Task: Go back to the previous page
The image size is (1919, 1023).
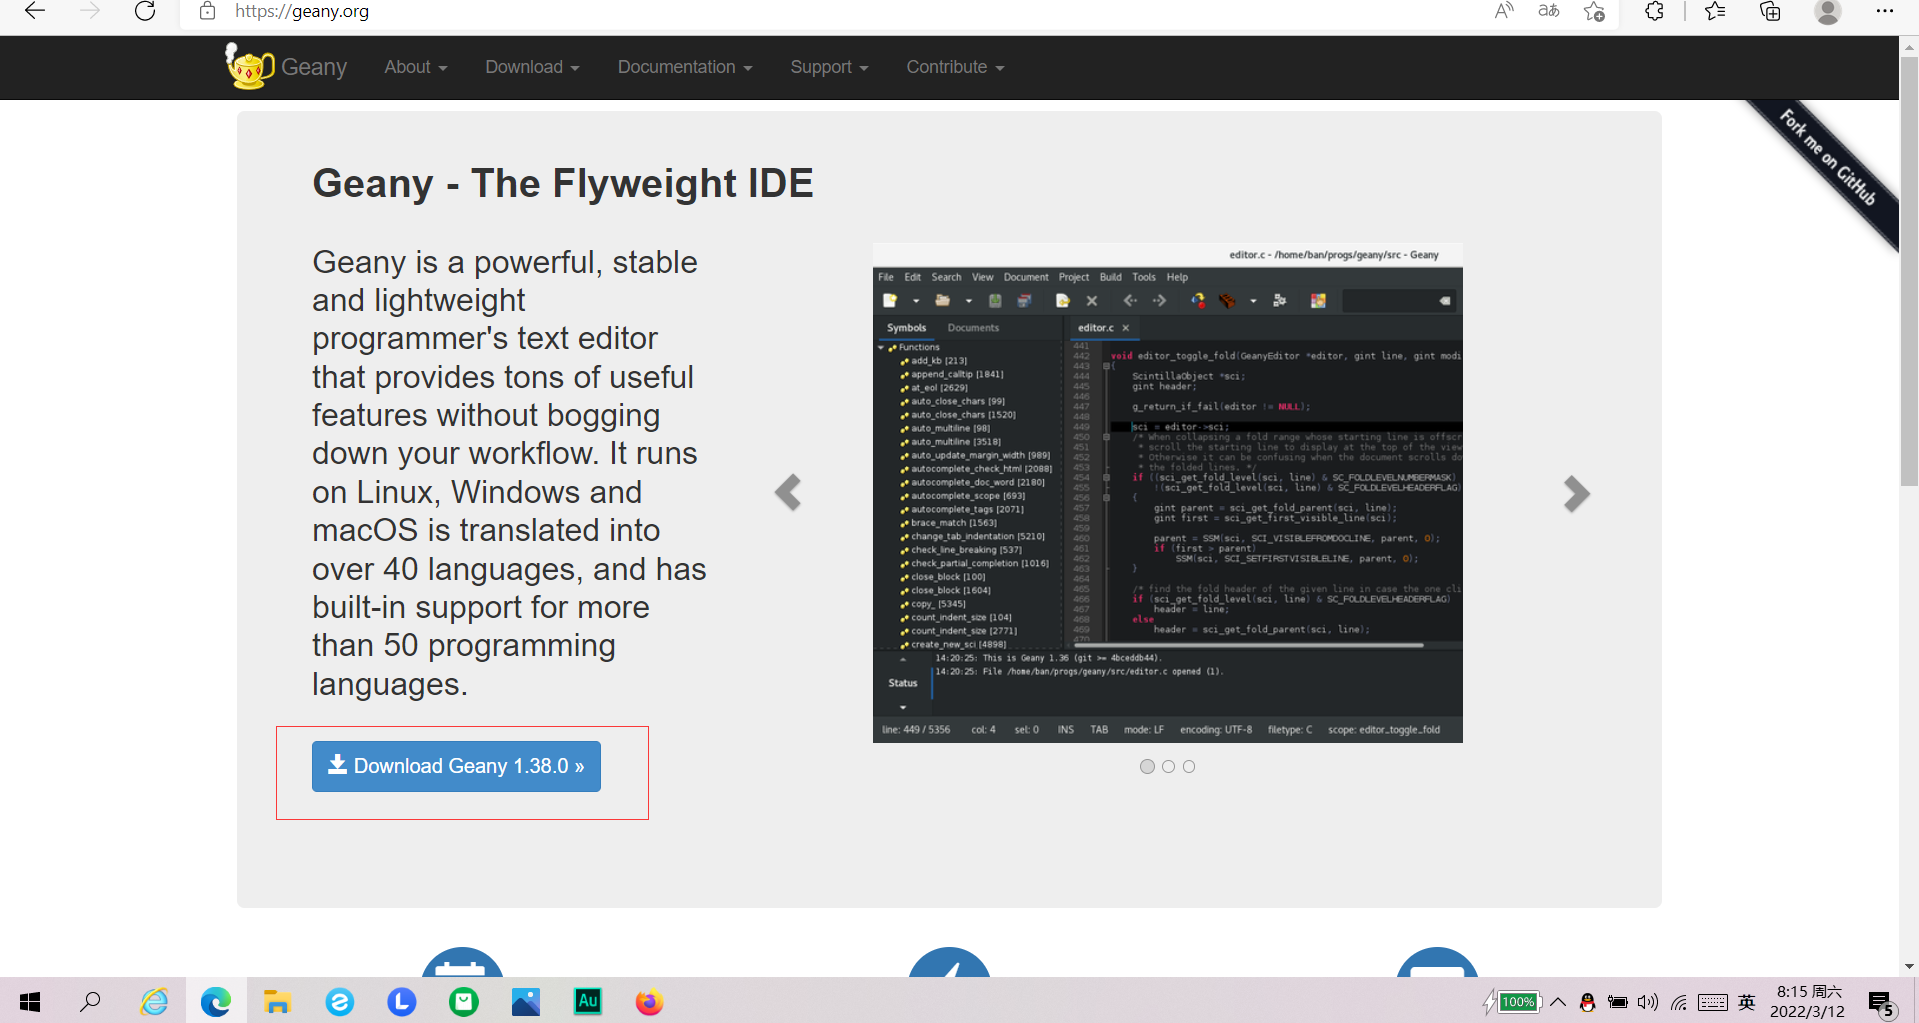Action: pos(35,11)
